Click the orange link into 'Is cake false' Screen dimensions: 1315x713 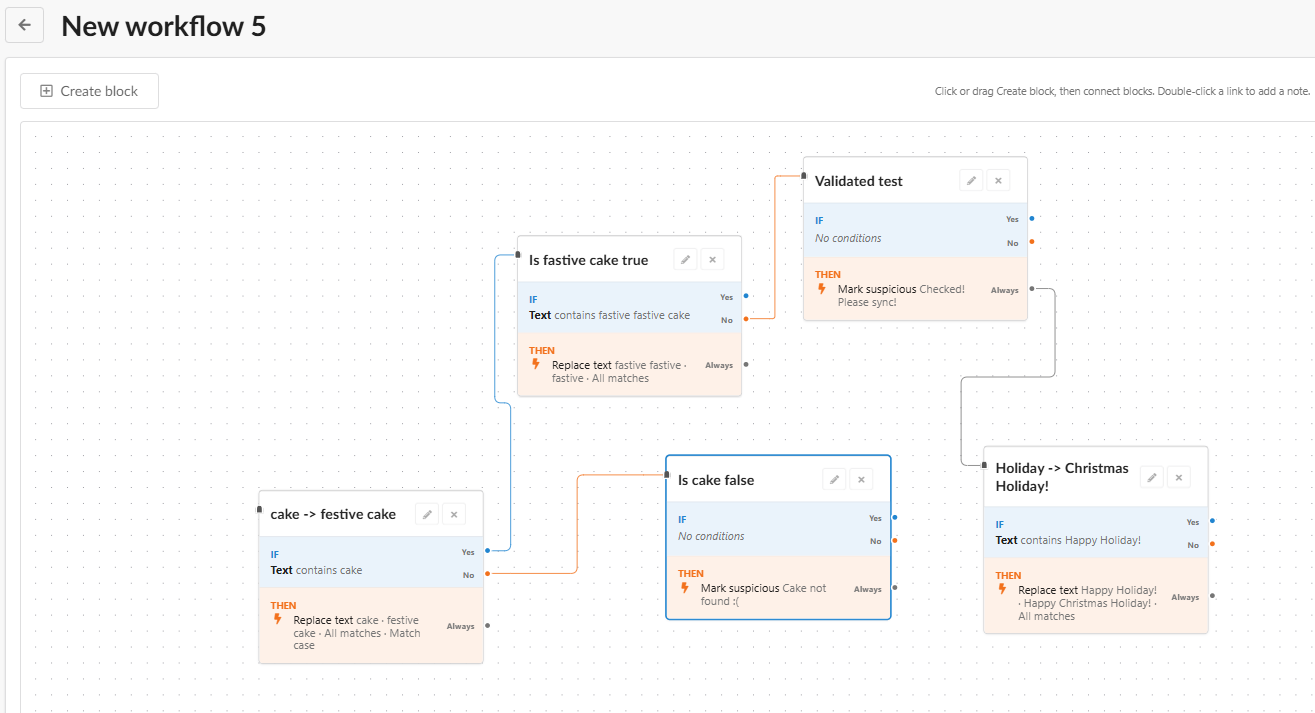[x=579, y=524]
